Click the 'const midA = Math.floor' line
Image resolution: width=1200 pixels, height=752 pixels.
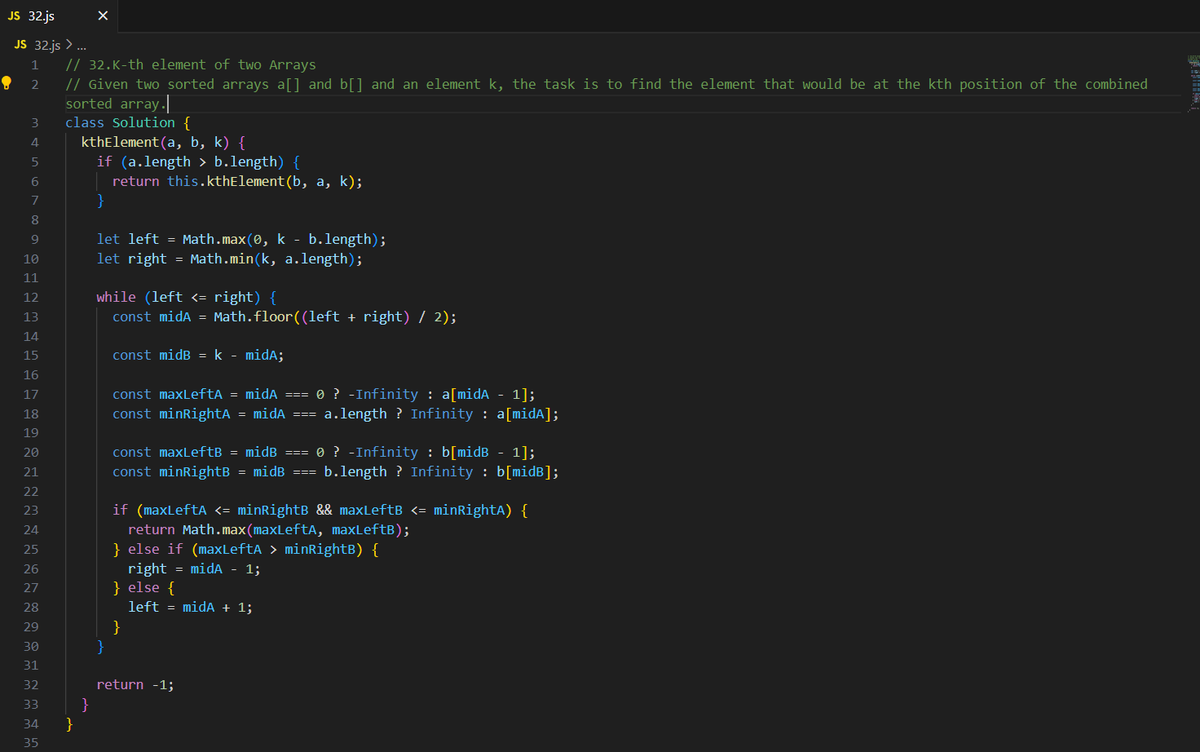click(x=285, y=317)
